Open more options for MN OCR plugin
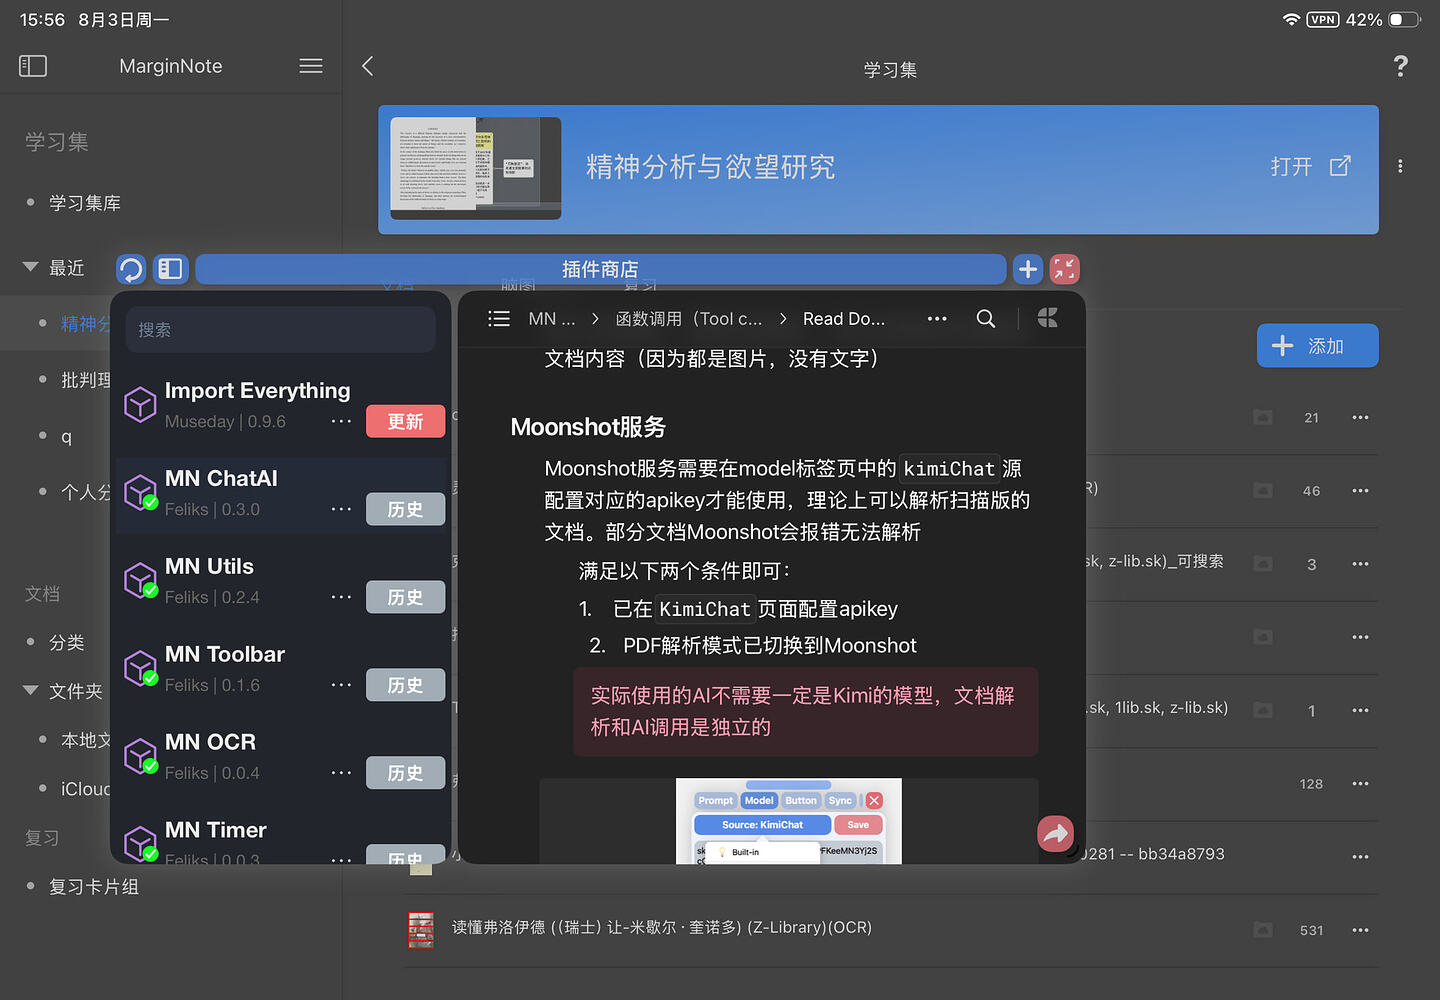 pos(341,774)
